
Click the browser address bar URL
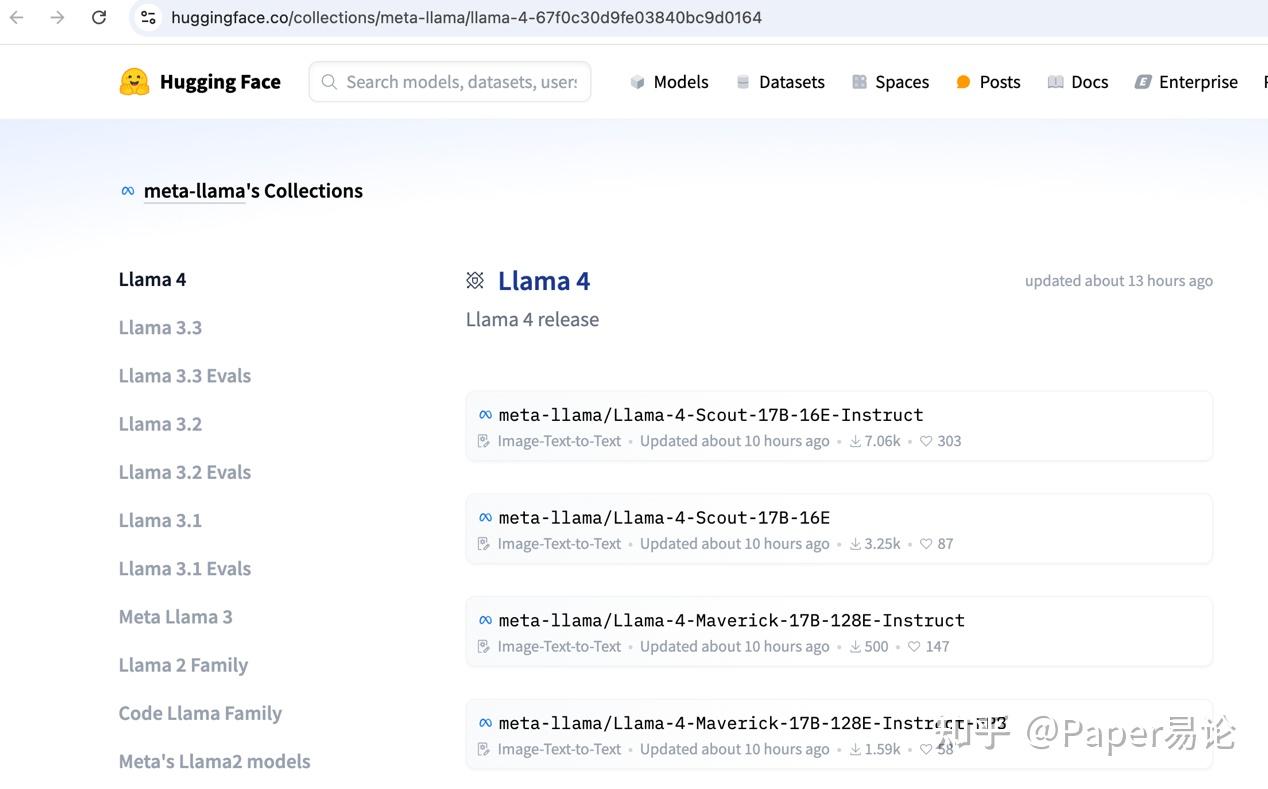[466, 17]
